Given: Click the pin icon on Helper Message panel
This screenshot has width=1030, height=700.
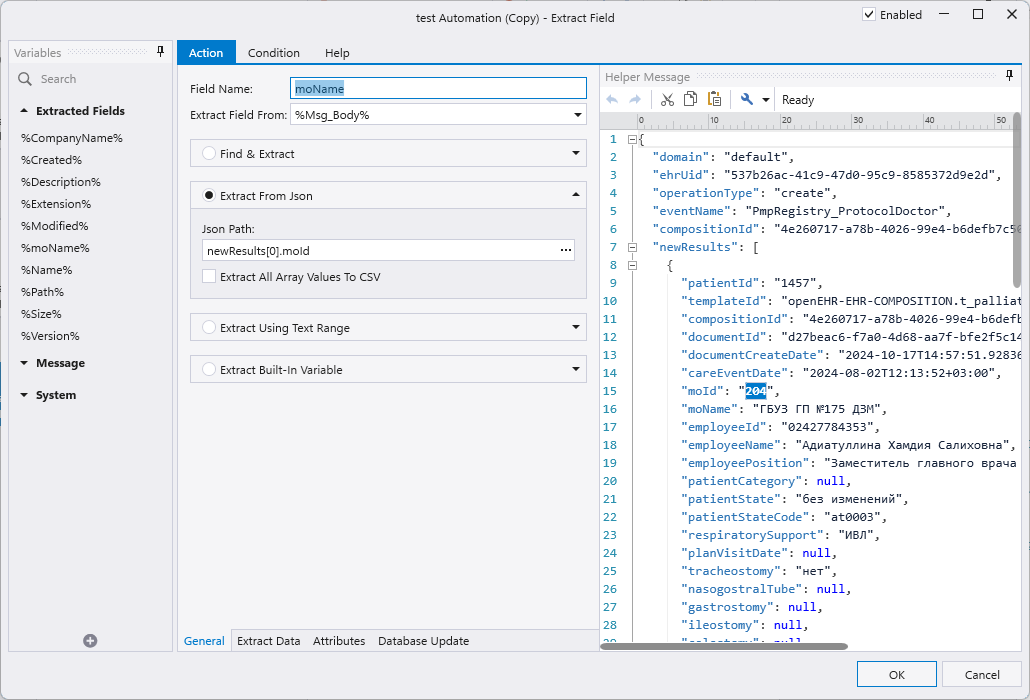Looking at the screenshot, I should pos(1009,76).
